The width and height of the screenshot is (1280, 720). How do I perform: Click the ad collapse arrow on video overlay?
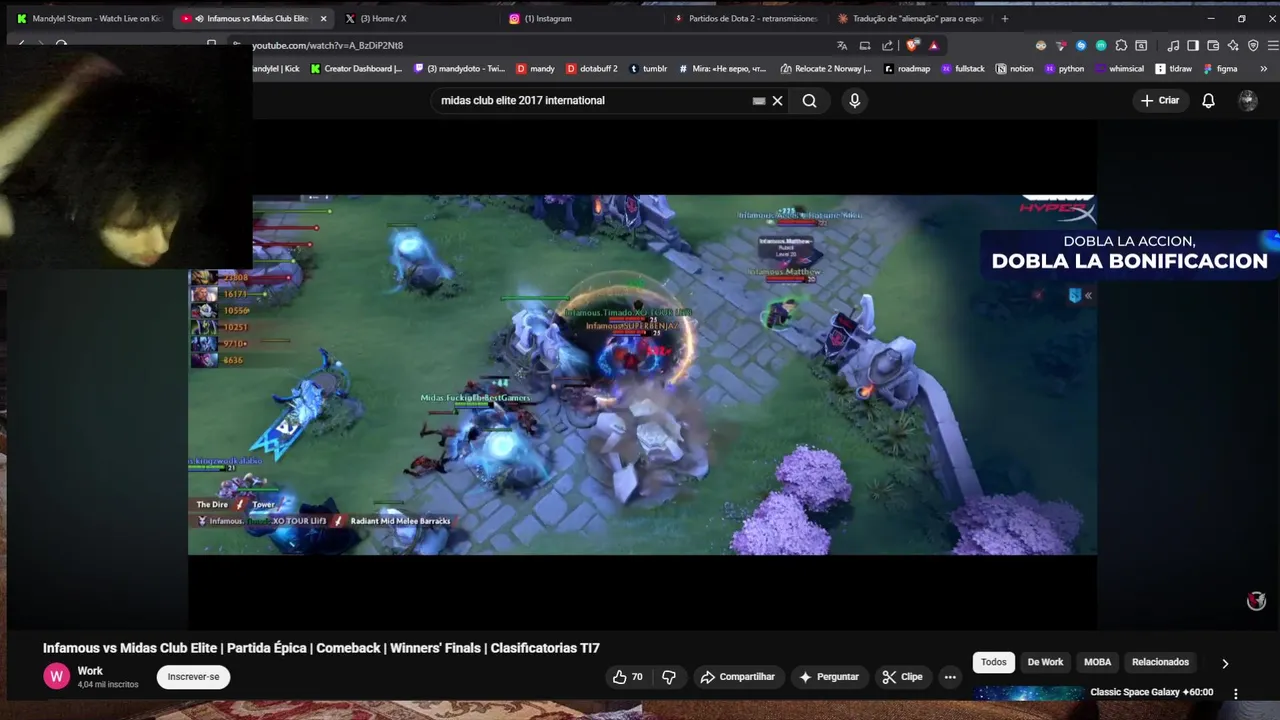[x=1088, y=295]
